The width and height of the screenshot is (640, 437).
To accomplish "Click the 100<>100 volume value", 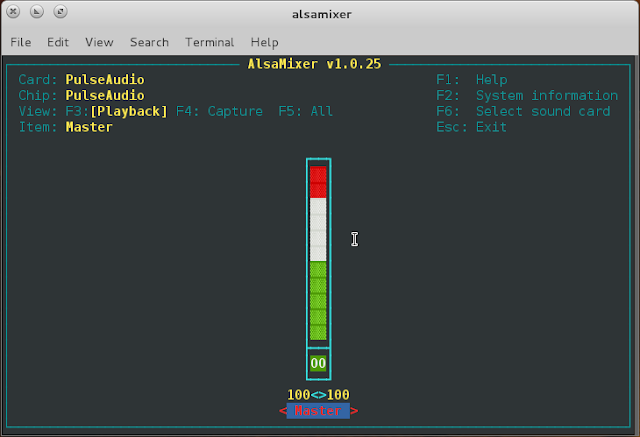I will pos(318,395).
